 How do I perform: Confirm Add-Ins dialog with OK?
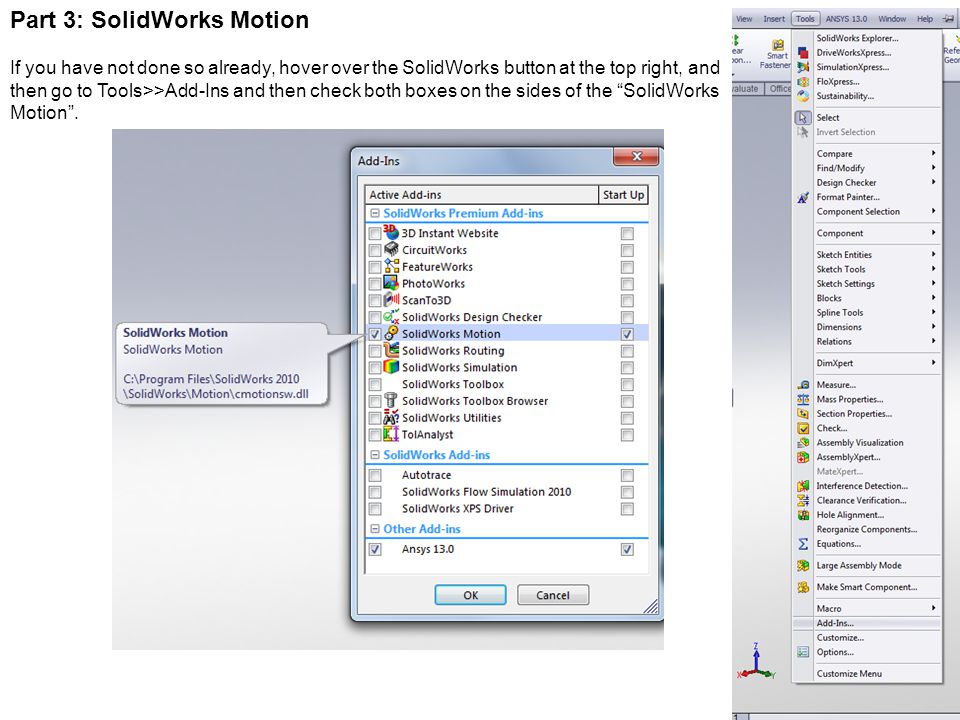470,595
